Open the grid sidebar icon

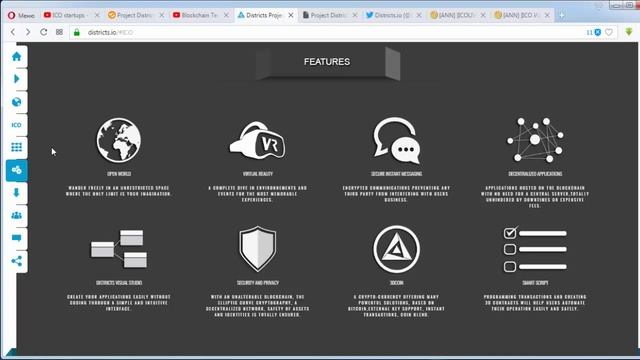[16, 147]
